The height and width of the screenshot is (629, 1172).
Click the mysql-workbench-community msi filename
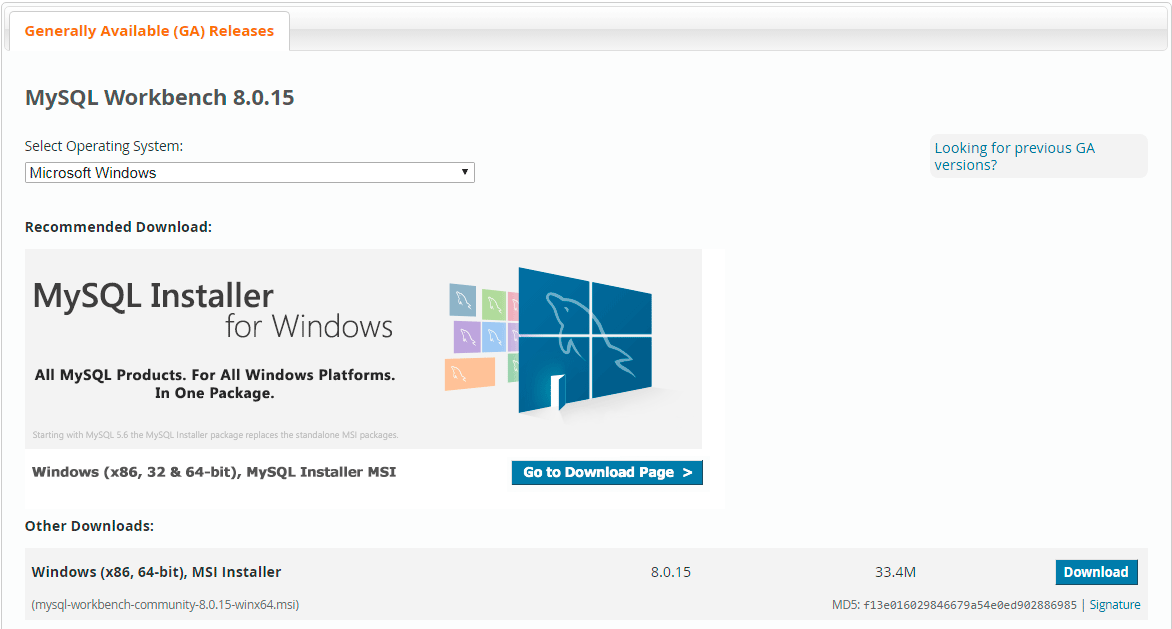(165, 605)
